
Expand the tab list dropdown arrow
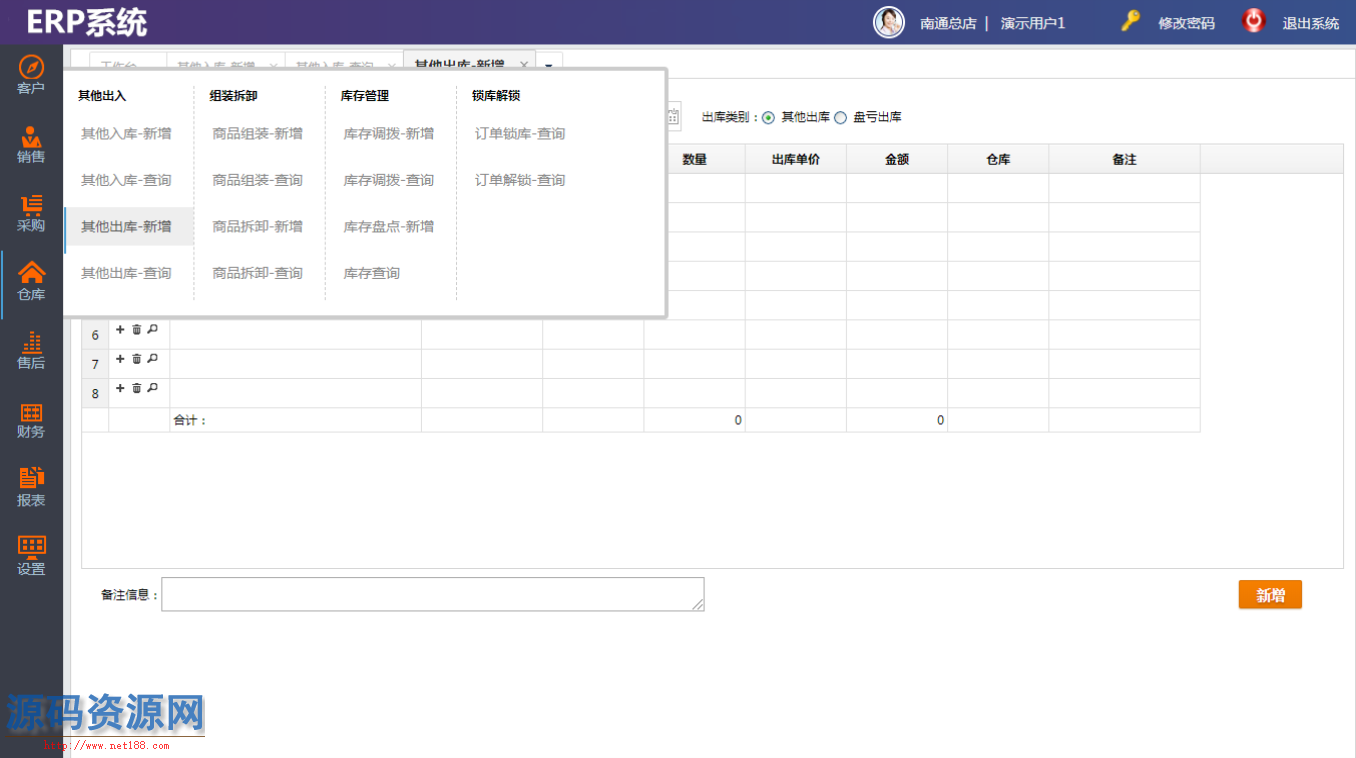[550, 65]
